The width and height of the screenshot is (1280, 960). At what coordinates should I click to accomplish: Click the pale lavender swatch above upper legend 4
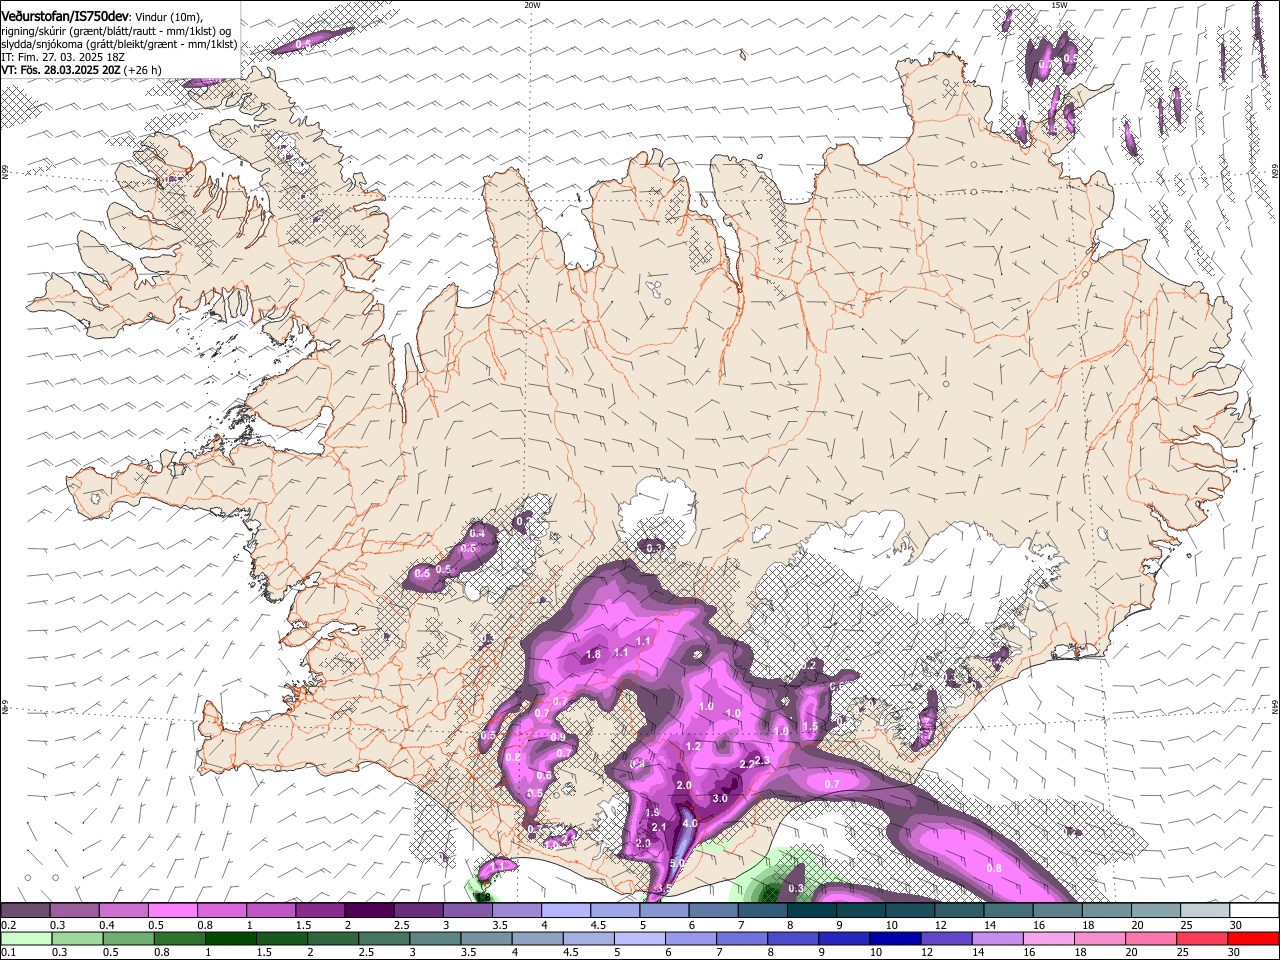(x=566, y=911)
